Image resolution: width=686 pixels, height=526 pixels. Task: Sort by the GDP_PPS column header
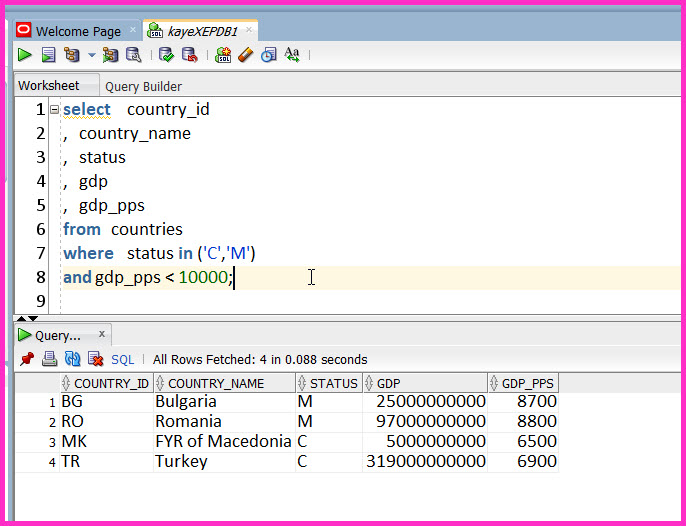coord(523,383)
